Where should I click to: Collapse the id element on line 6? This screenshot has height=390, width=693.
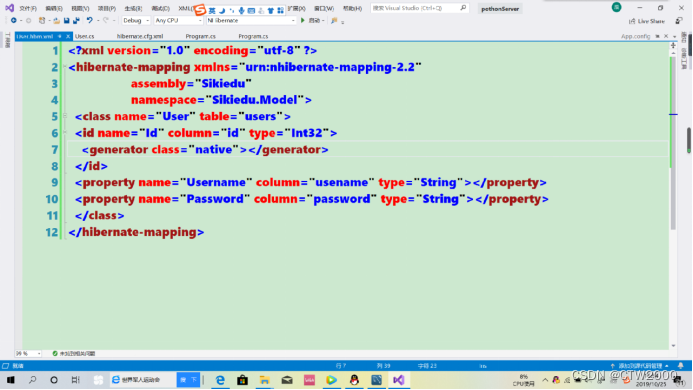click(x=65, y=132)
